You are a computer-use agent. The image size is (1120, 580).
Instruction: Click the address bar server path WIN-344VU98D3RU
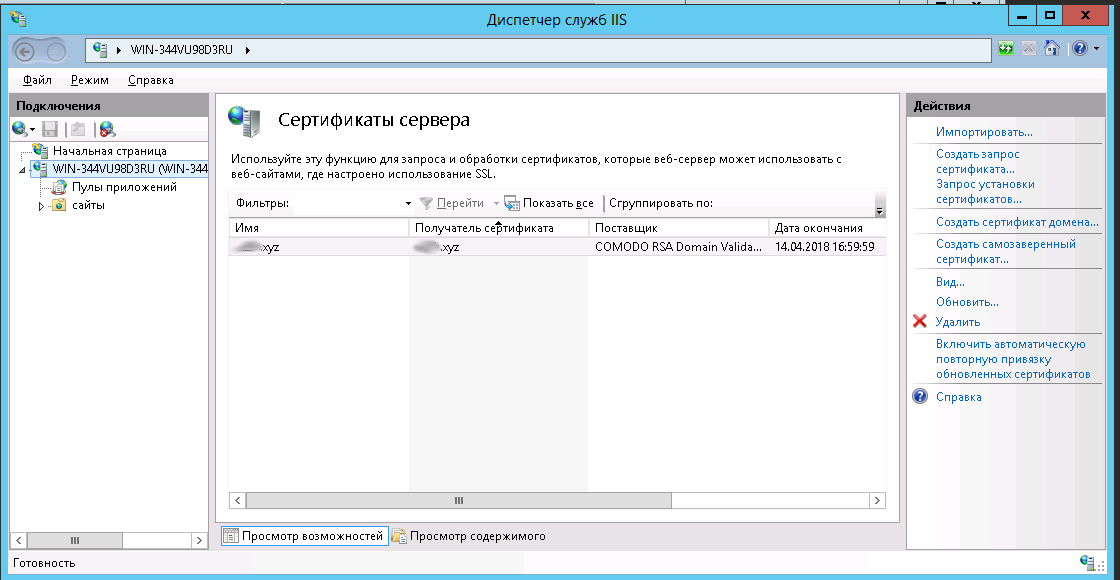(181, 50)
